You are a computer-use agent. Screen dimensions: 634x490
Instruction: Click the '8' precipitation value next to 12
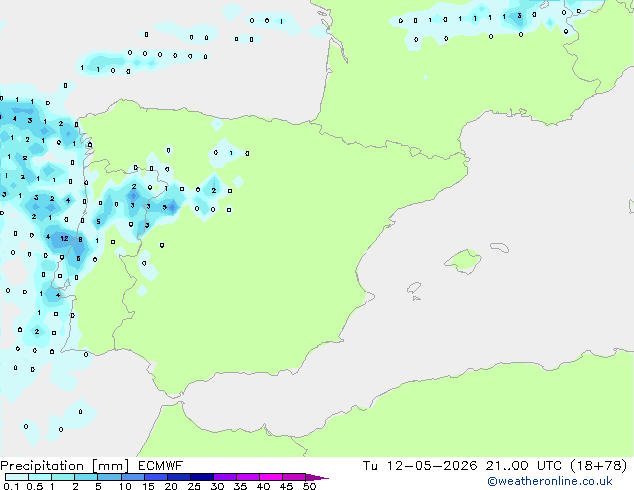pos(80,240)
